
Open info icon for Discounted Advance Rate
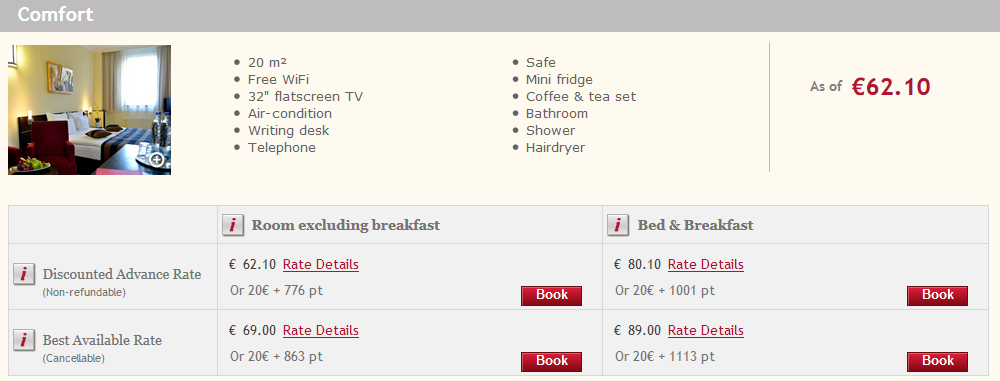(24, 274)
